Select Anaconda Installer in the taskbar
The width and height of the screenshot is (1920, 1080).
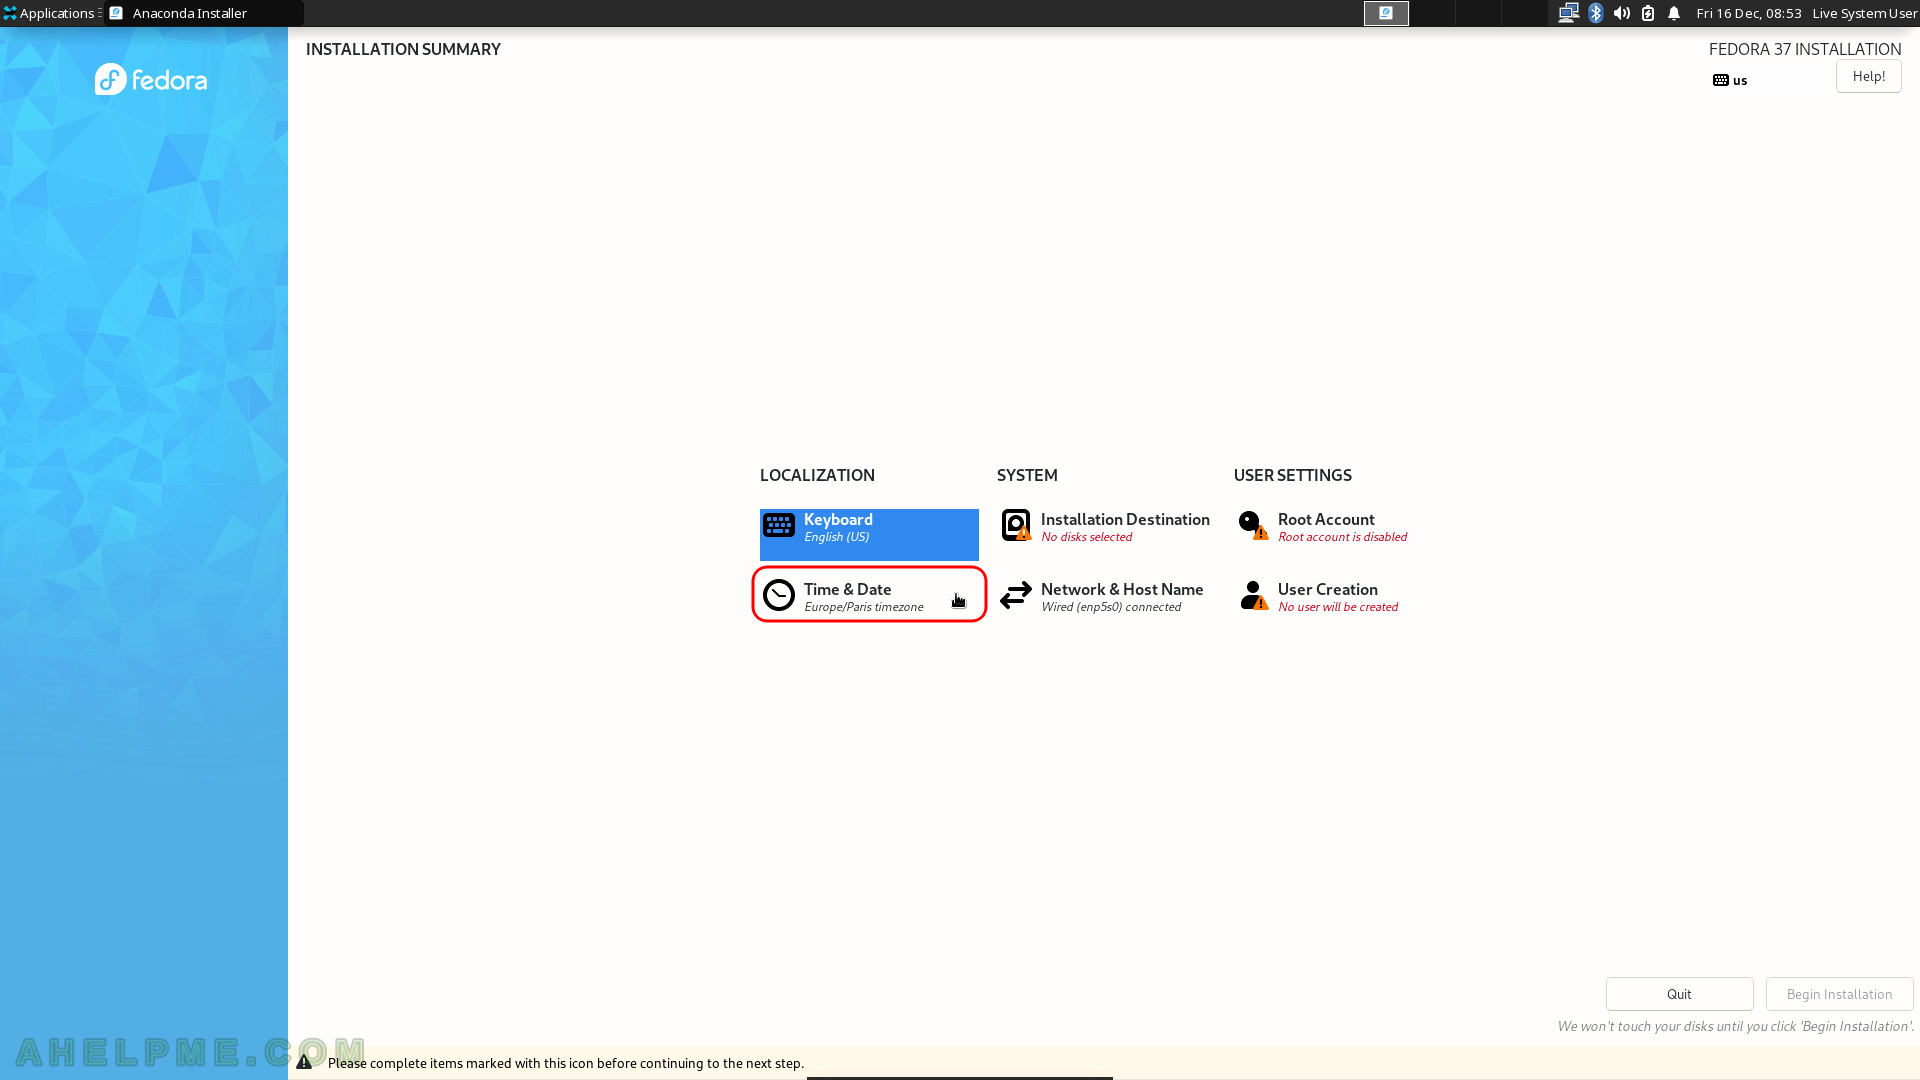point(204,13)
